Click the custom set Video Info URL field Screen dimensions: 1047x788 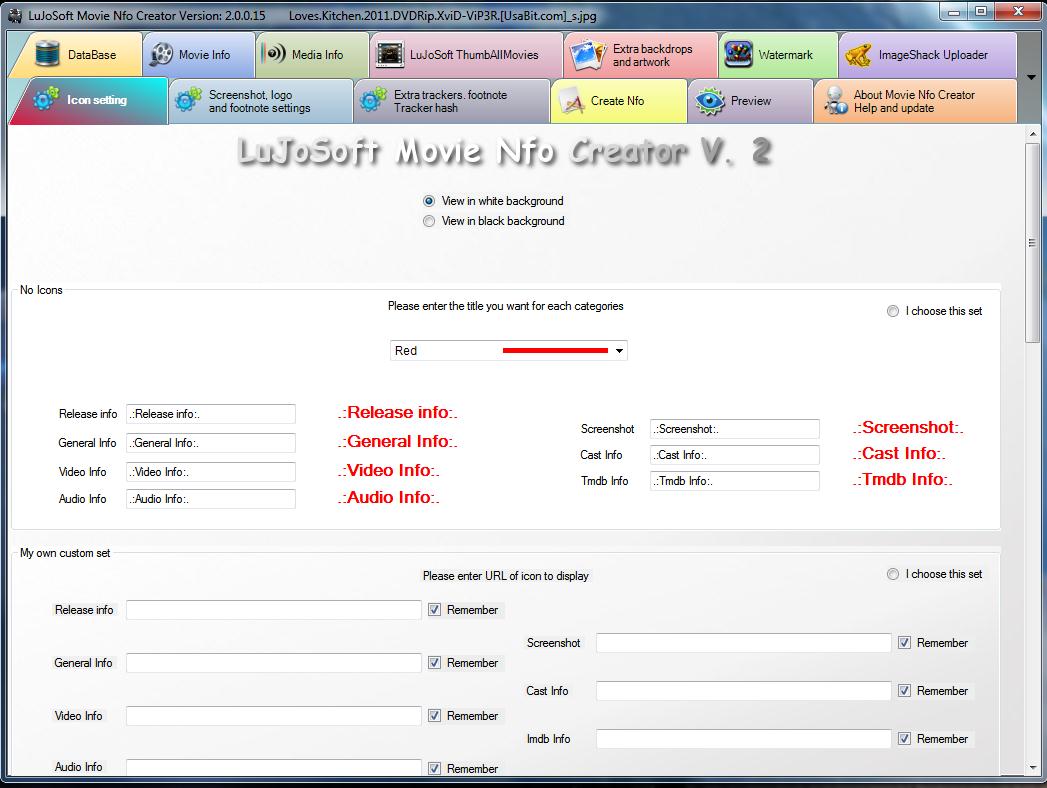(274, 716)
